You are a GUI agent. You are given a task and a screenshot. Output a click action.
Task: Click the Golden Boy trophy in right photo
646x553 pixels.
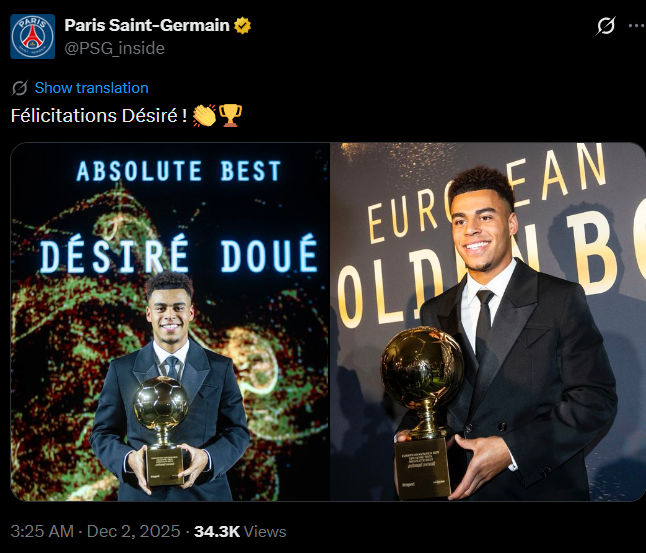point(422,370)
